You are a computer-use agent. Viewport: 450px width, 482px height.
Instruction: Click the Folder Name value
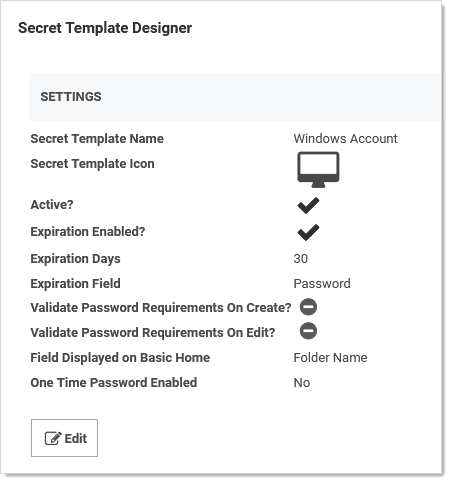click(x=330, y=358)
